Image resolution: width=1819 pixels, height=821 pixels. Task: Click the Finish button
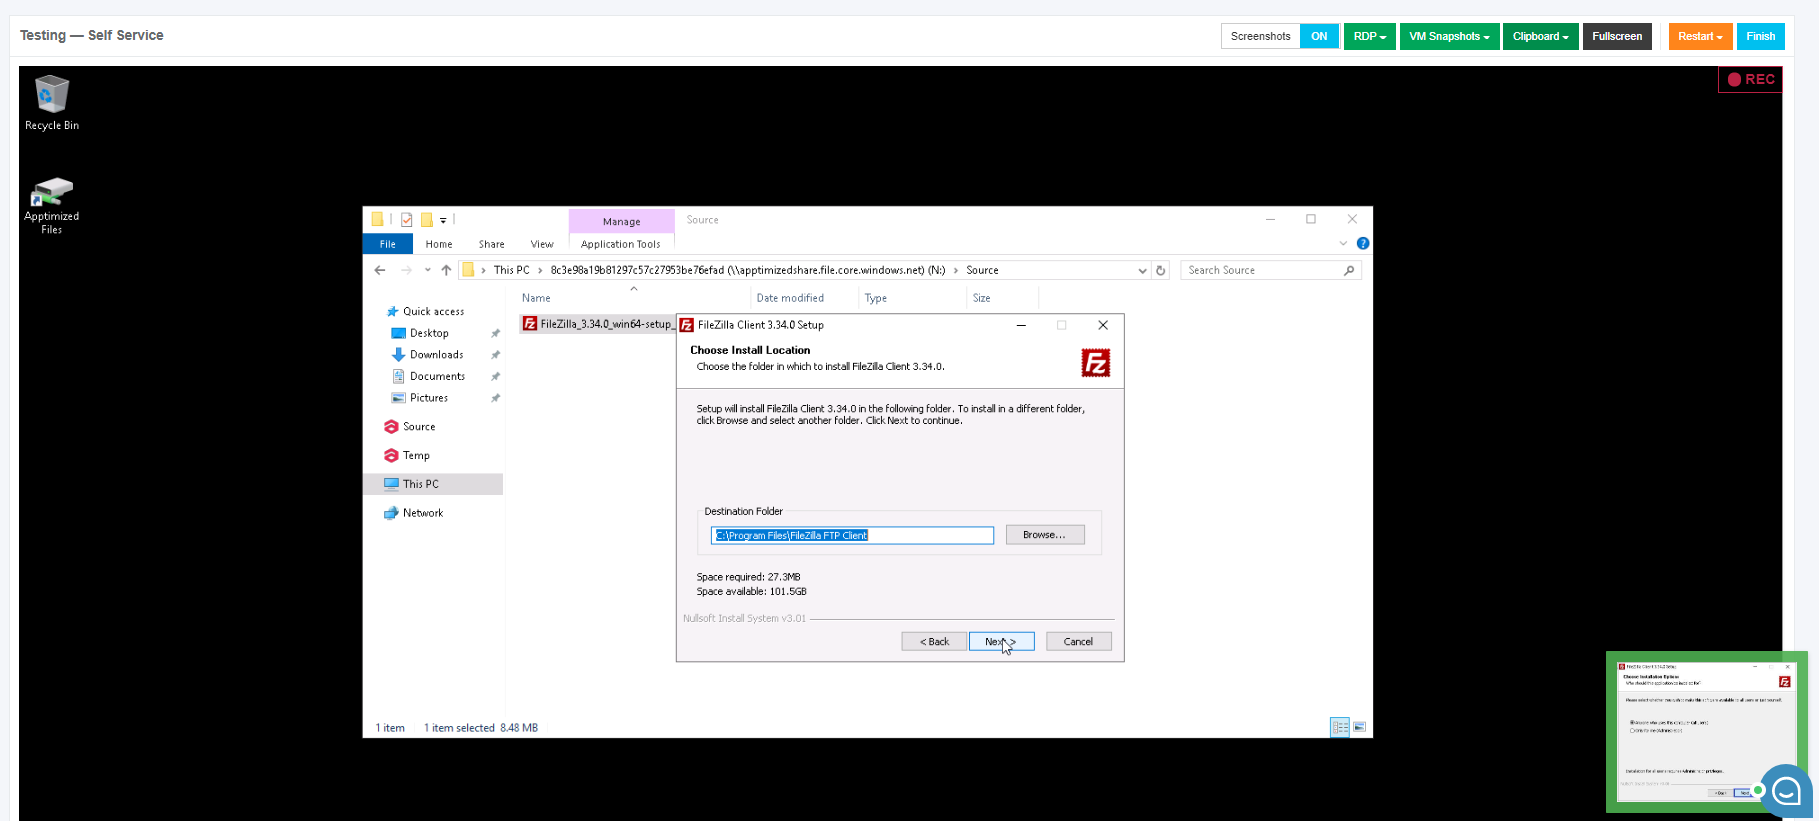click(x=1760, y=36)
